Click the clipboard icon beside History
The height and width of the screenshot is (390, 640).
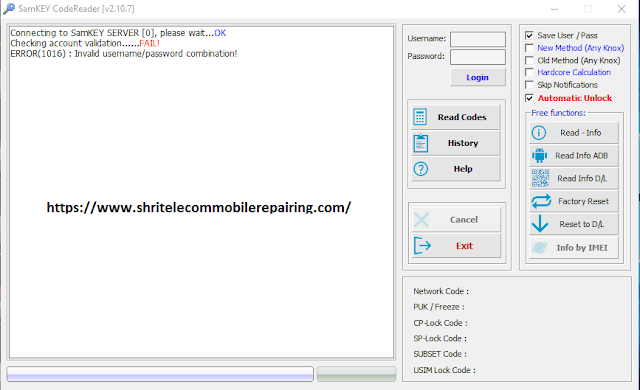pos(420,143)
